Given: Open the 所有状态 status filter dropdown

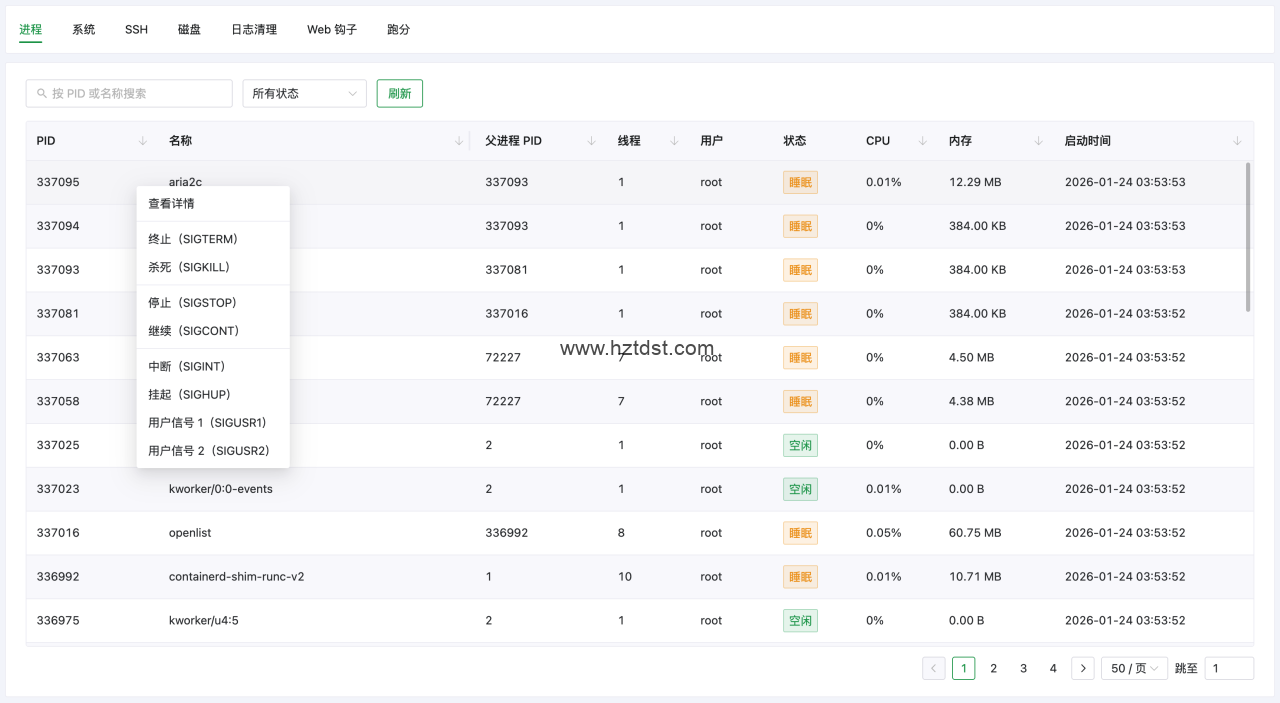Looking at the screenshot, I should 304,93.
